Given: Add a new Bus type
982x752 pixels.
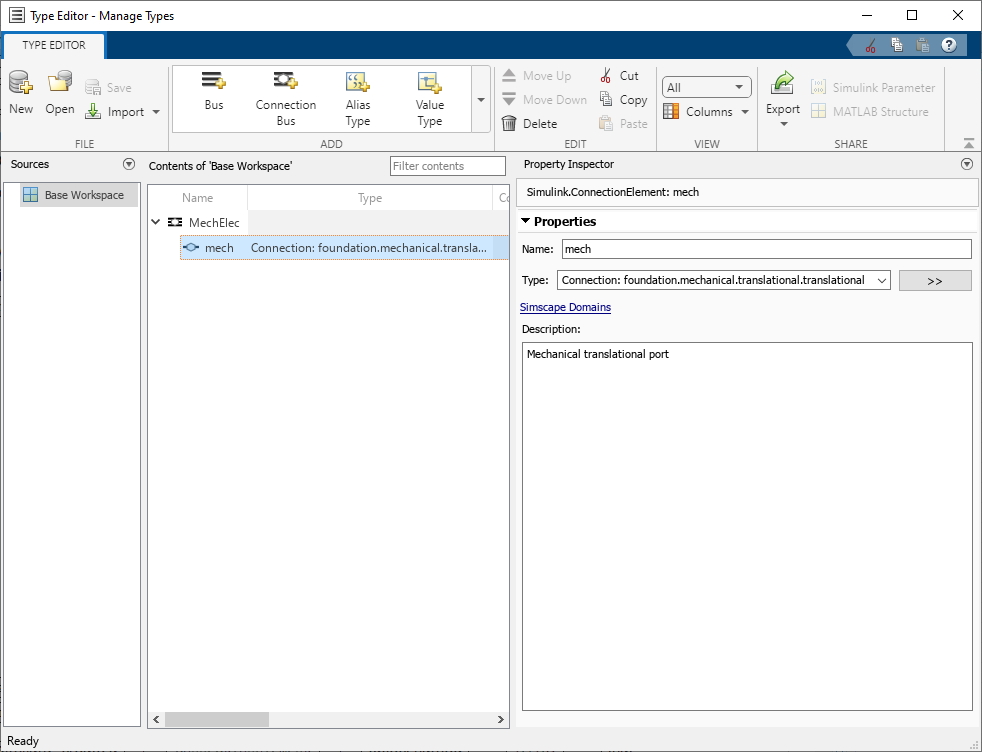Looking at the screenshot, I should tap(214, 91).
